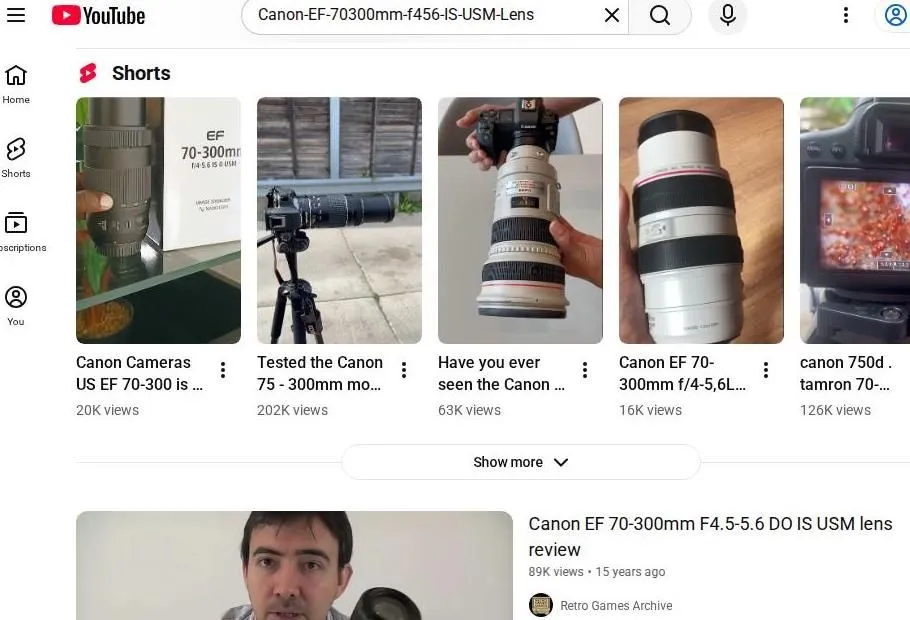Clear the search box text
Screen dimensions: 910x620
[x=612, y=15]
